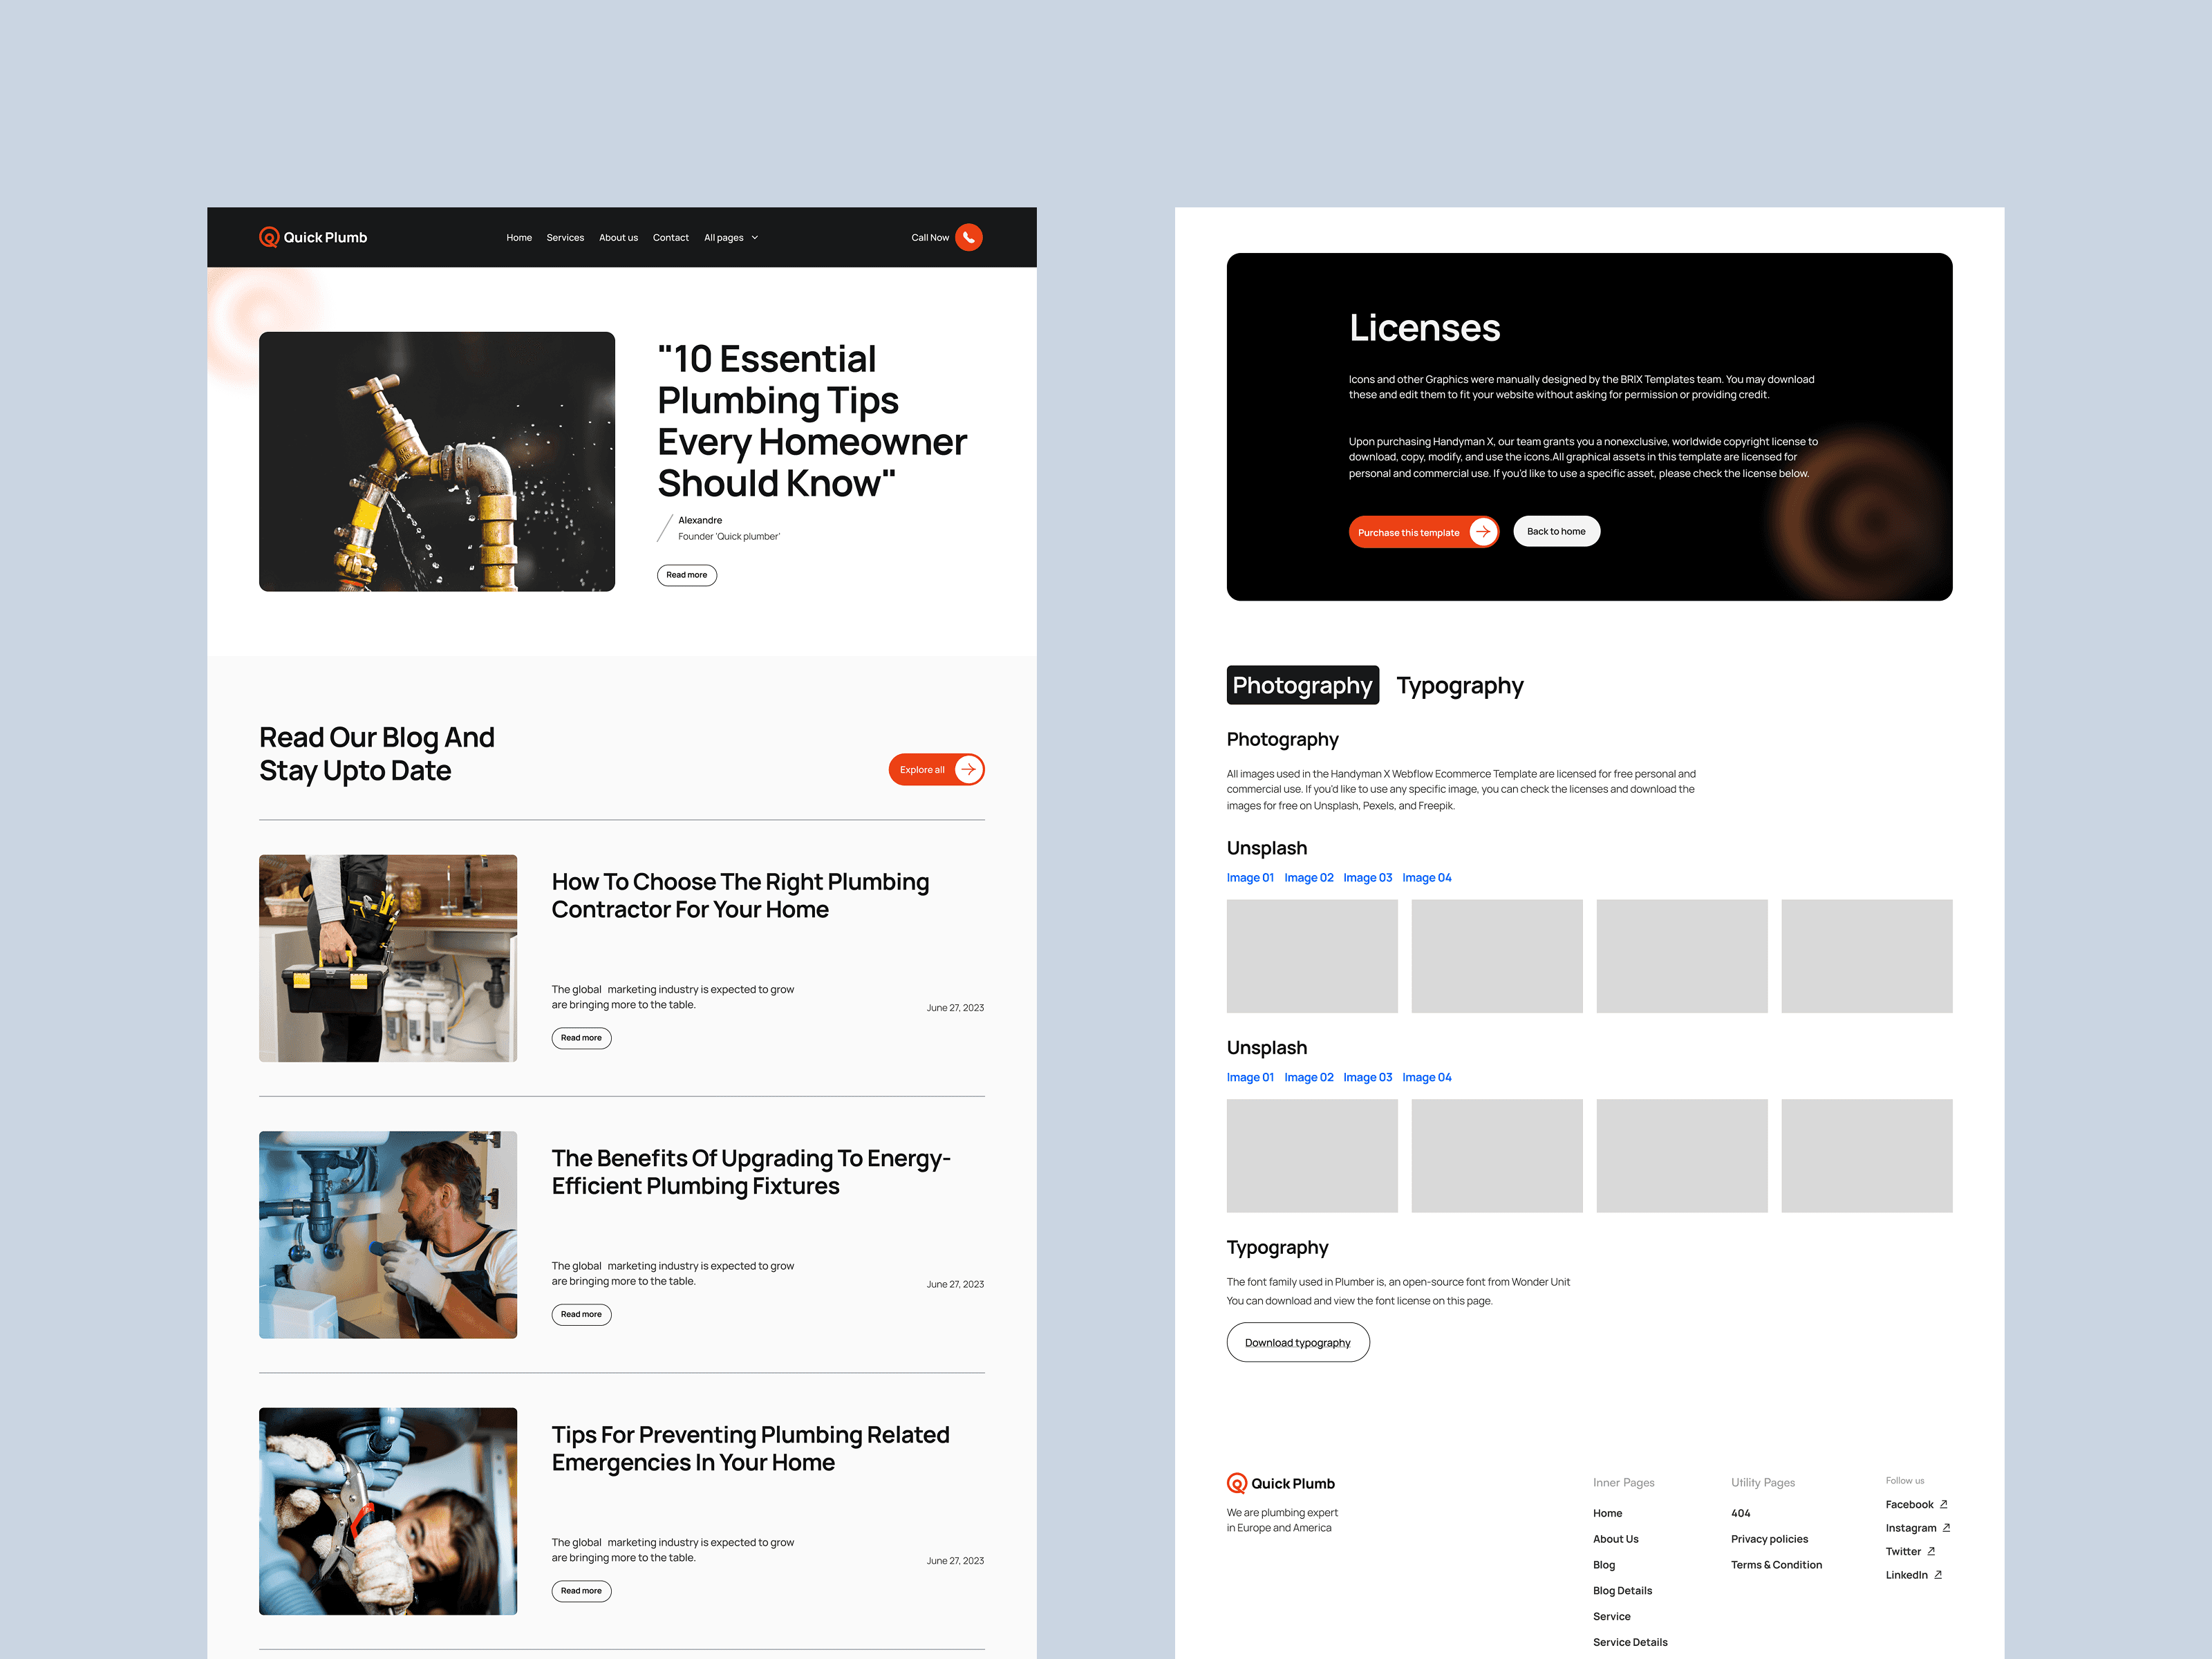Open the Image 03 link under first Unsplash
Image resolution: width=2212 pixels, height=1659 pixels.
point(1367,877)
